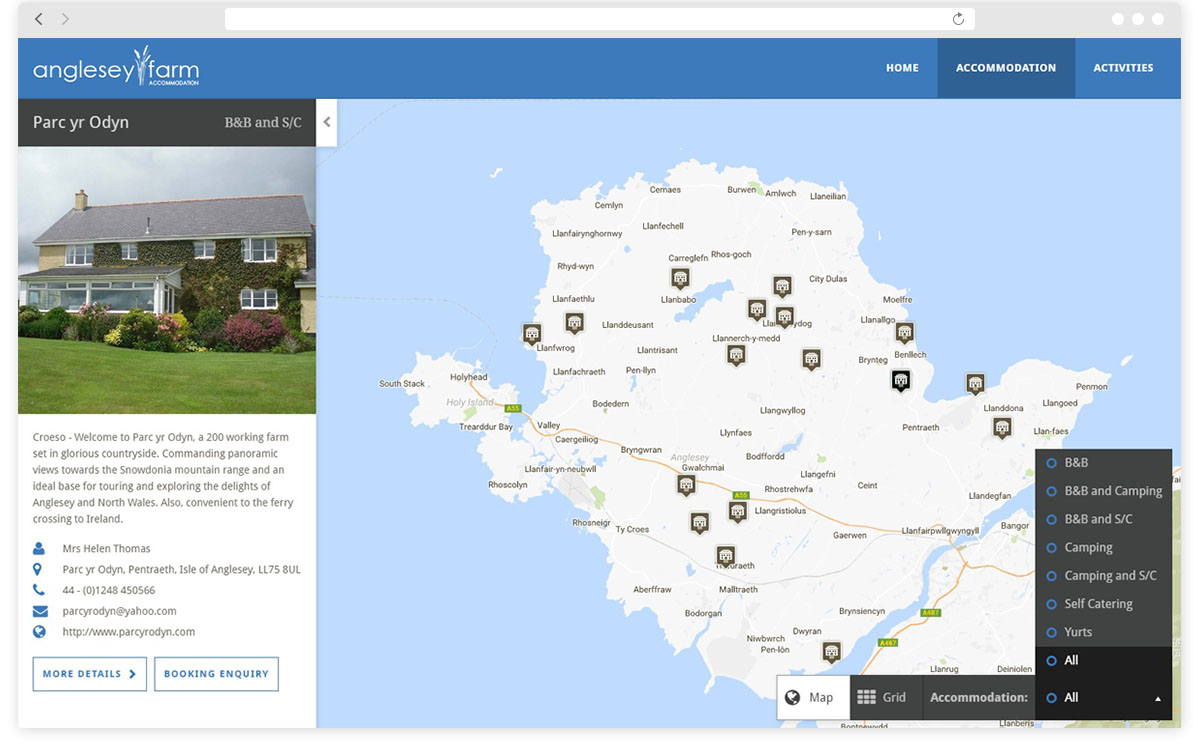Select the farm marker near Llanddona
Screen dimensions: 1200x750
tap(975, 383)
